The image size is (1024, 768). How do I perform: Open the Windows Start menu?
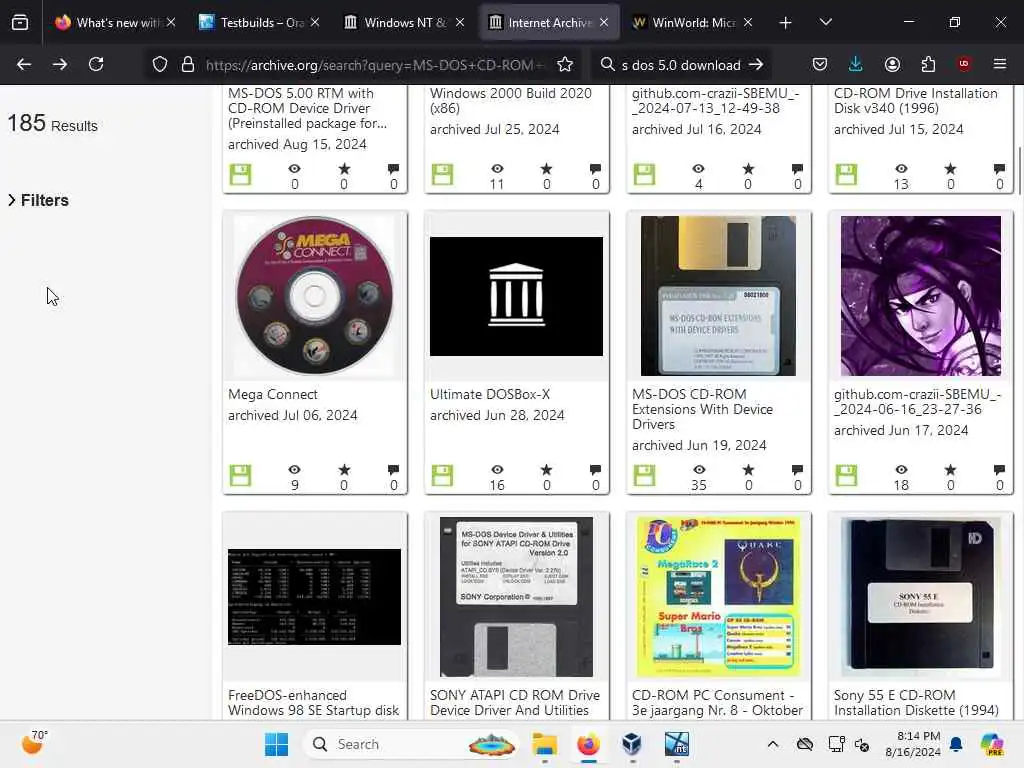click(x=276, y=744)
